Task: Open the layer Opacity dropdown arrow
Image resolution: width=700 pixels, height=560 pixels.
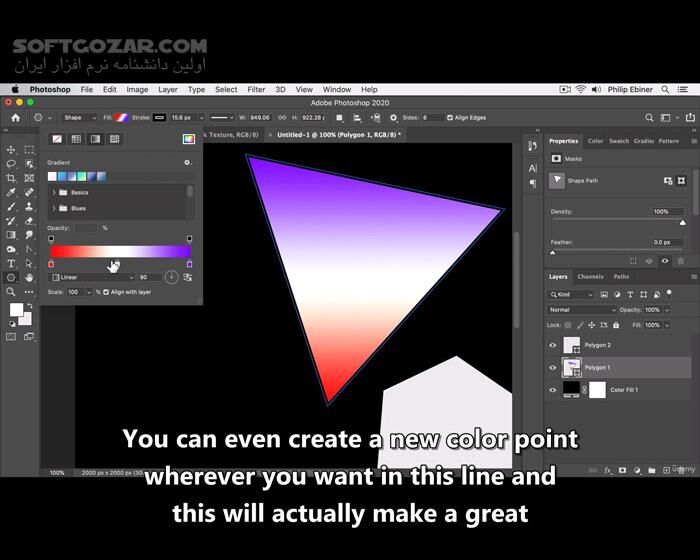Action: [667, 310]
